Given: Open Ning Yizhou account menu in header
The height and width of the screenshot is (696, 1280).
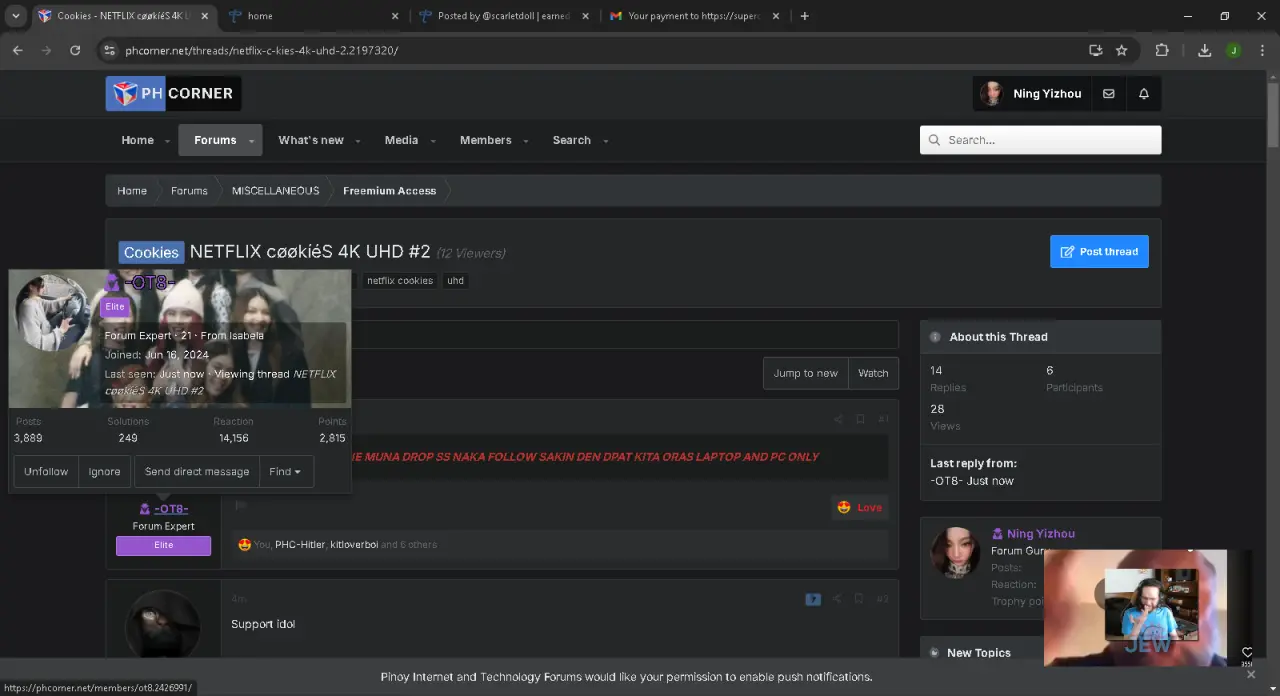Looking at the screenshot, I should pyautogui.click(x=1032, y=93).
